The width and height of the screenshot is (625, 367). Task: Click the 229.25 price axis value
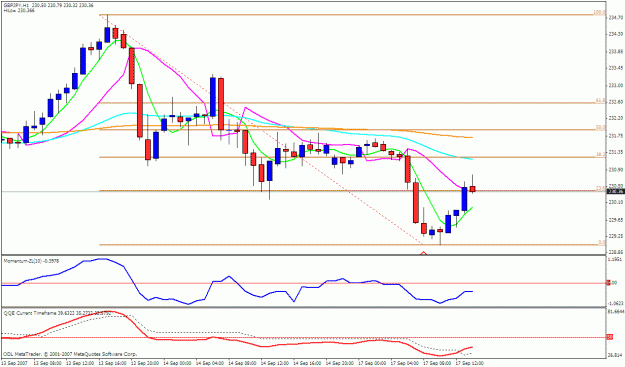[x=616, y=236]
